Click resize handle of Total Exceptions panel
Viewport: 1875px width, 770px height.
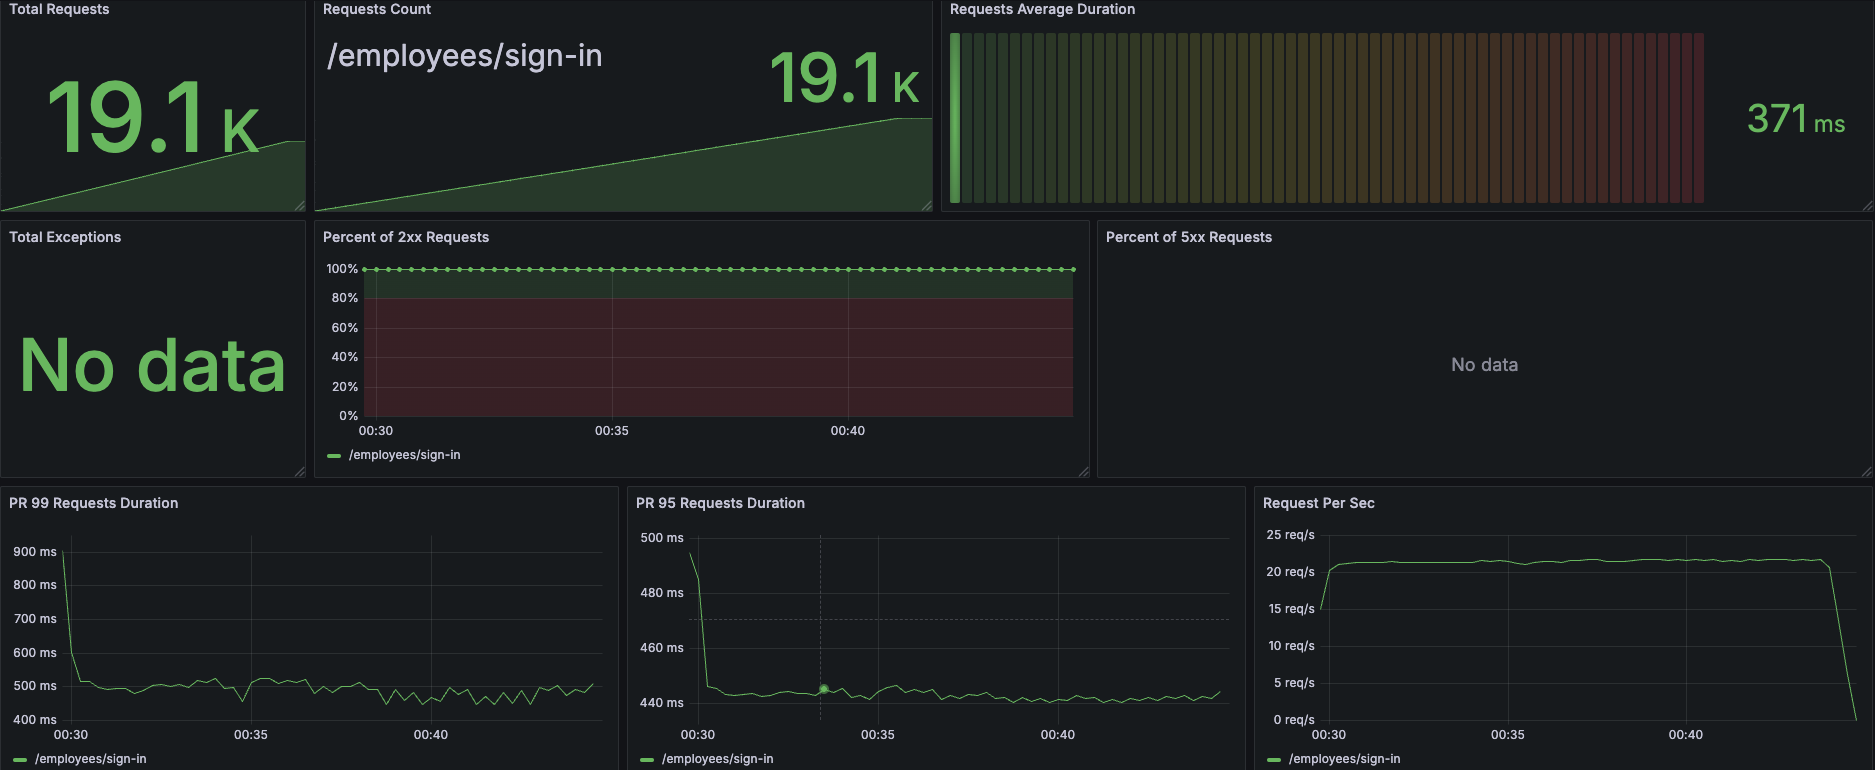click(300, 472)
